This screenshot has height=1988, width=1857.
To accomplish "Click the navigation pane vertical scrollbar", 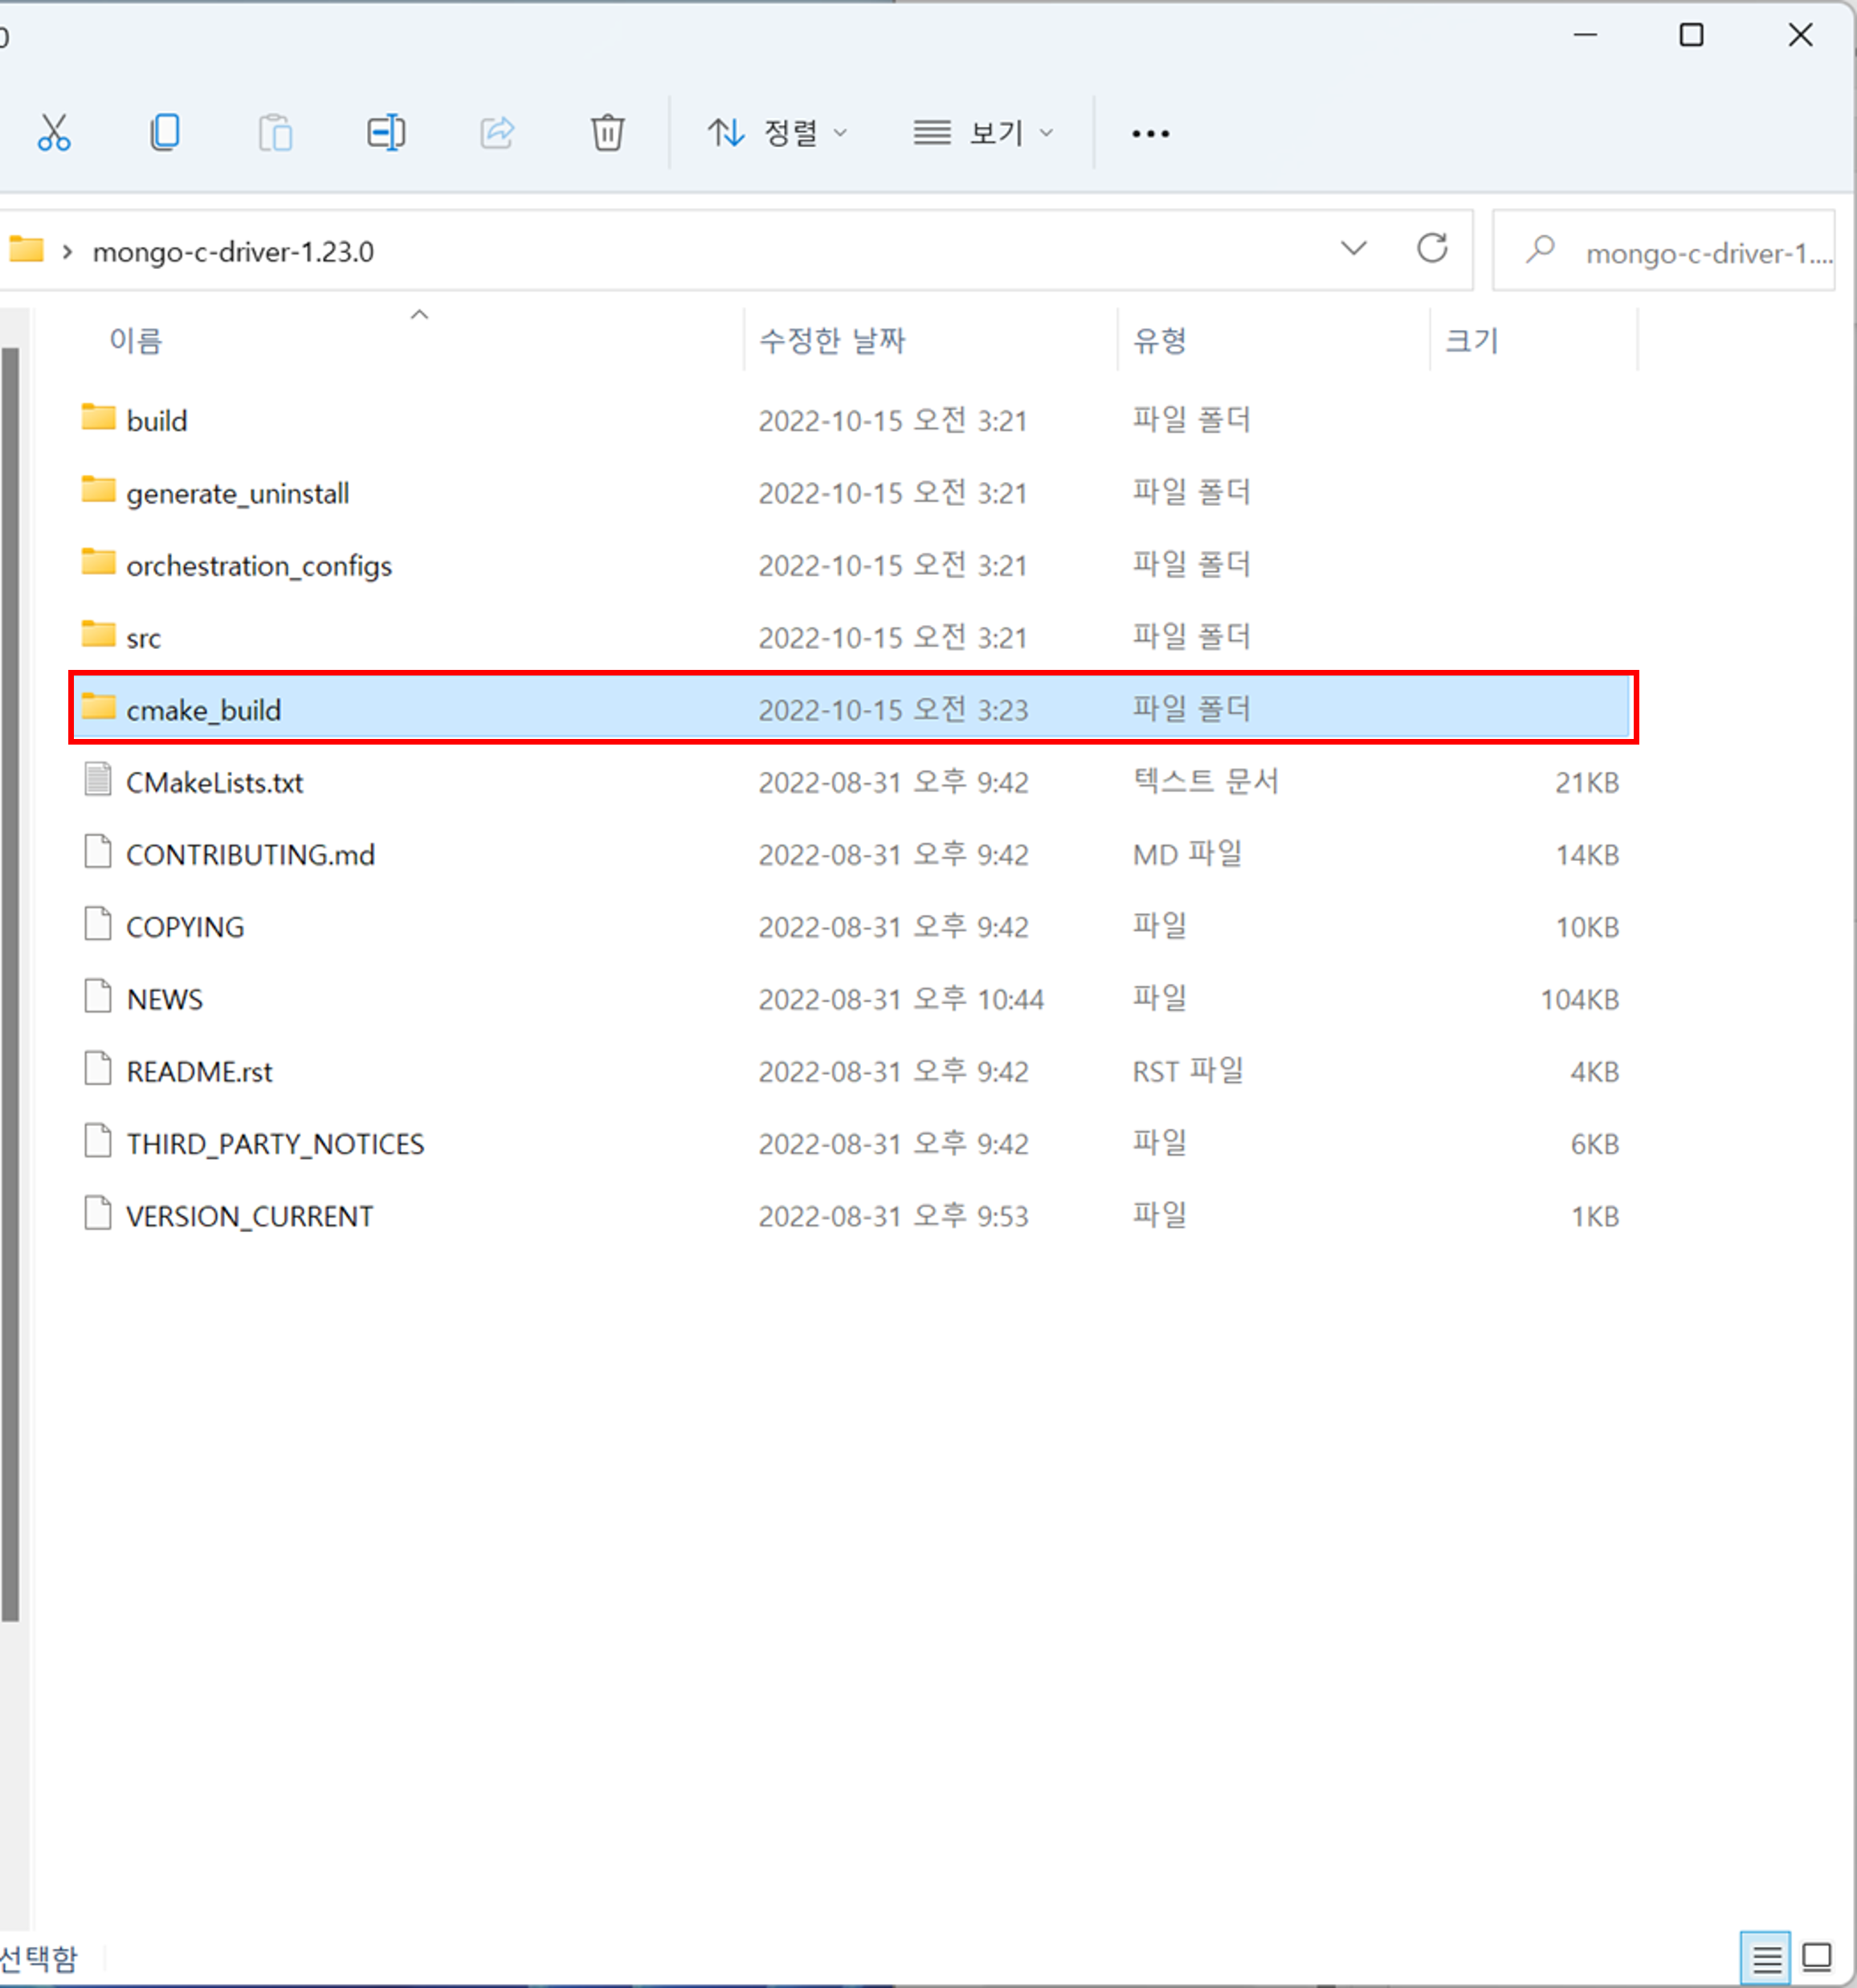I will 10,984.
